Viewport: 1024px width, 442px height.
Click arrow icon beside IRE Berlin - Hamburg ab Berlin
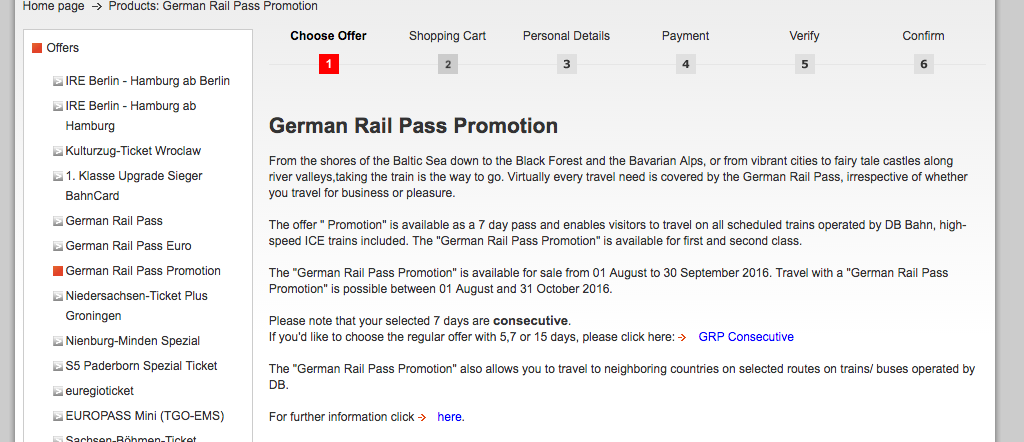pos(58,82)
